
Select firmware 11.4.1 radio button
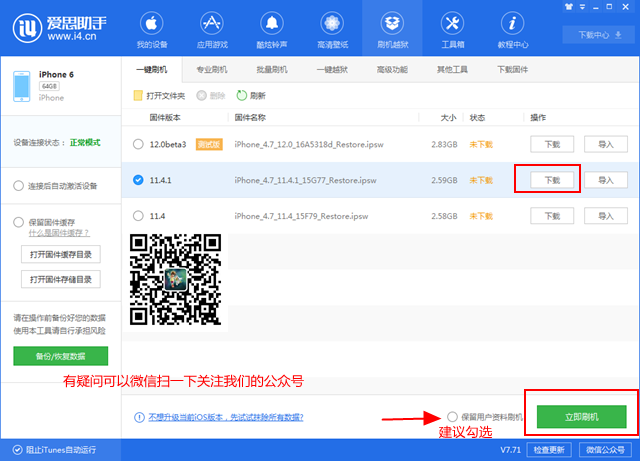coord(138,180)
